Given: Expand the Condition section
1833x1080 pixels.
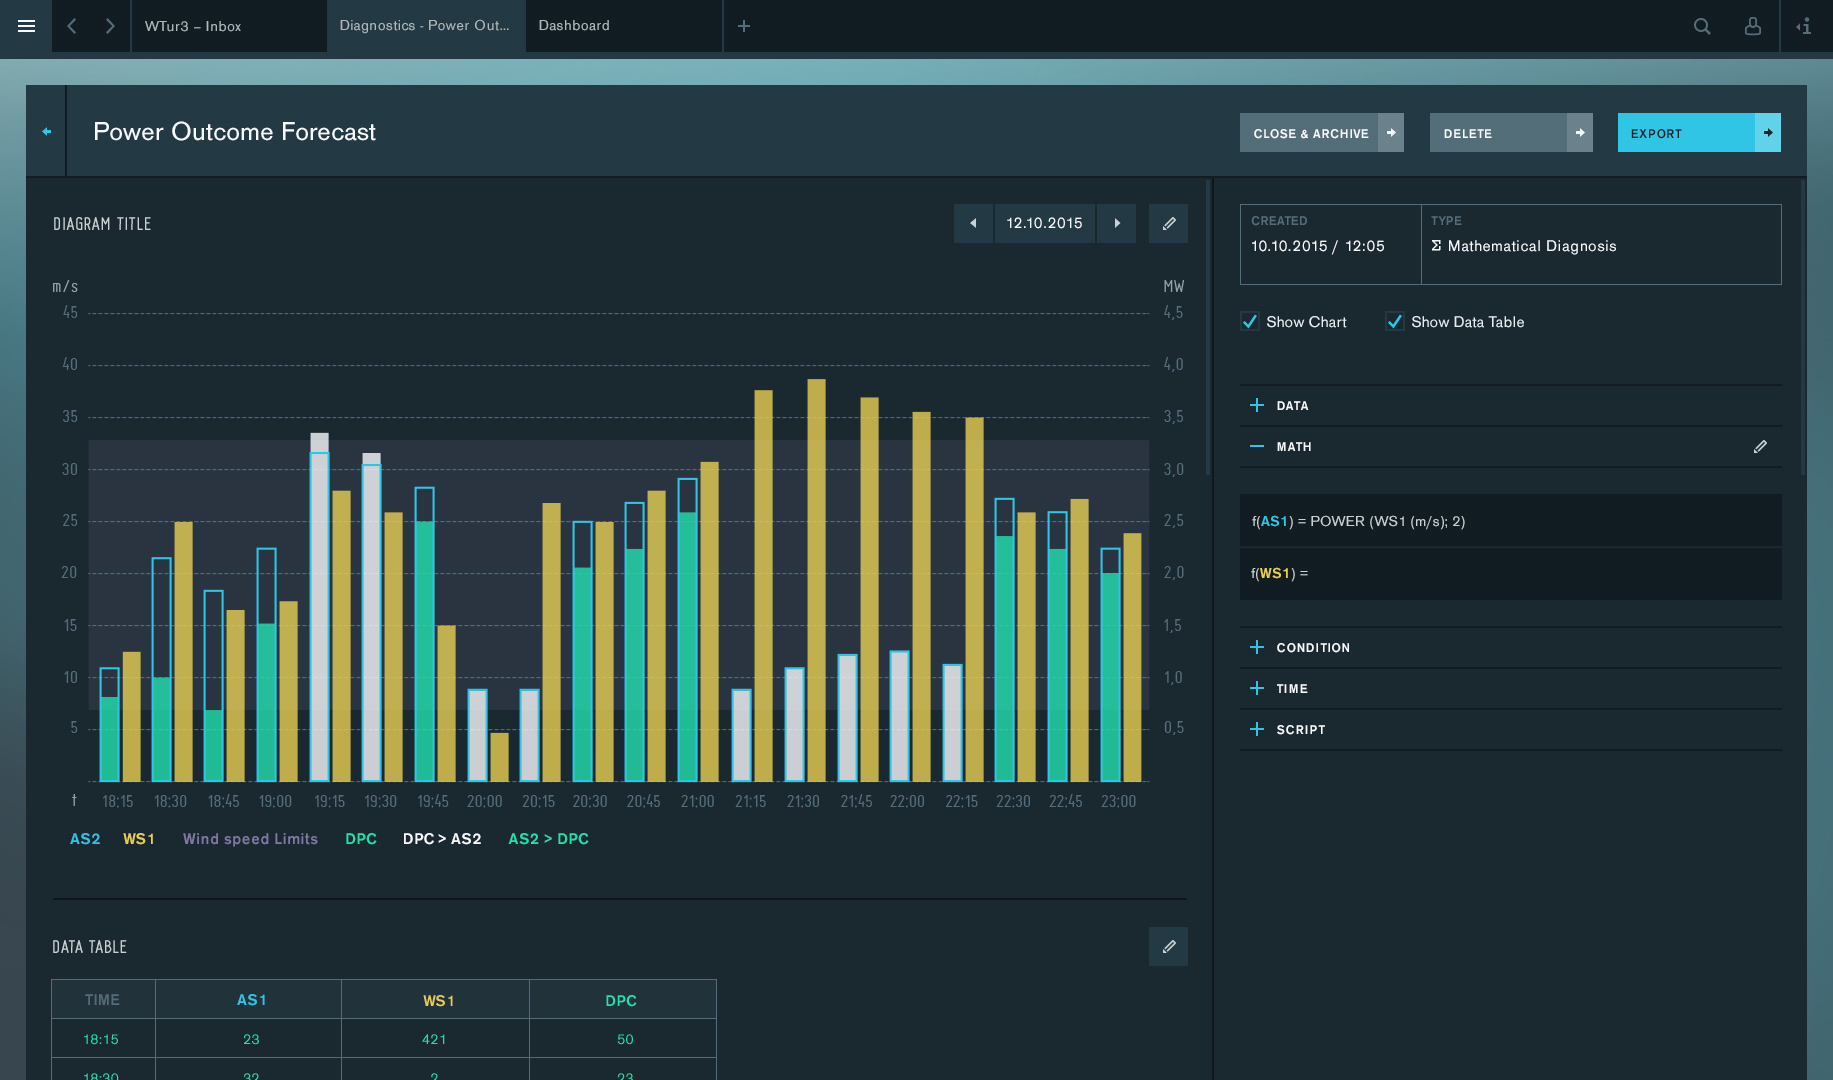Looking at the screenshot, I should coord(1257,647).
